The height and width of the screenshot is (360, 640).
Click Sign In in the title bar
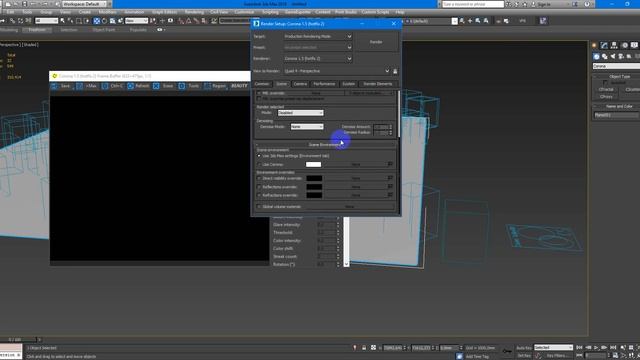(544, 4)
